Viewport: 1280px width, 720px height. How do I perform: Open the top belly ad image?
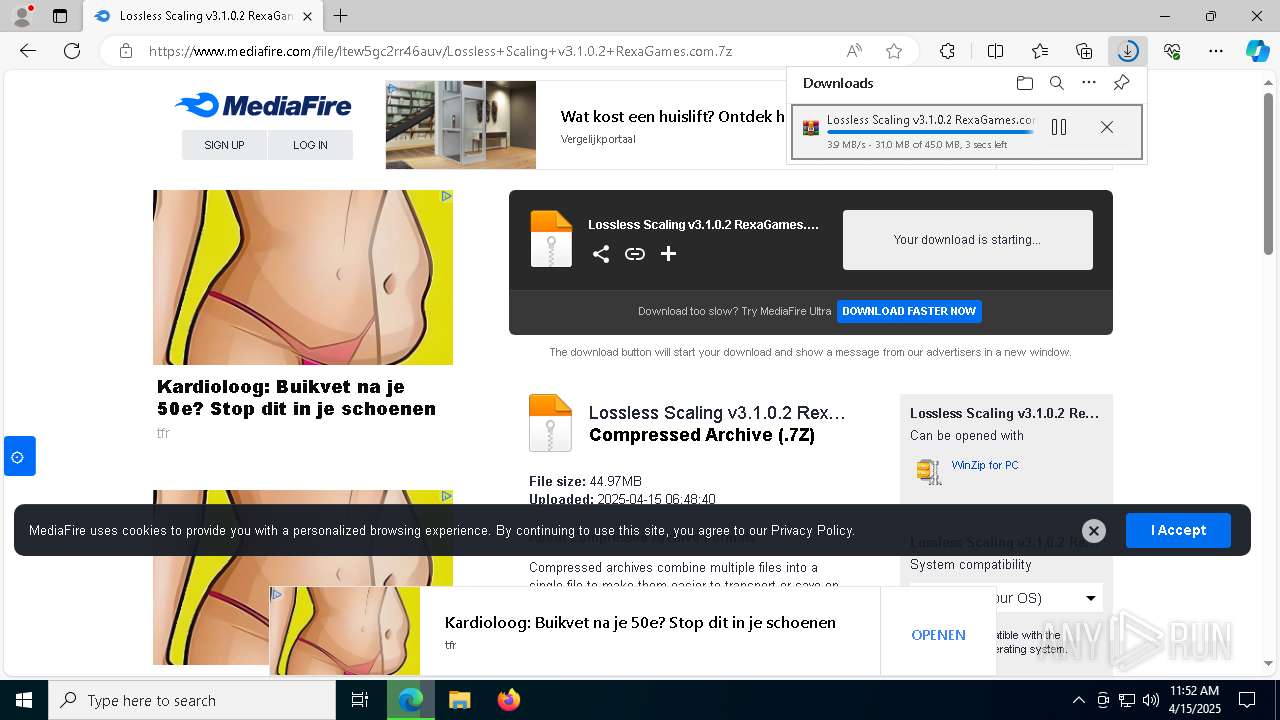[303, 278]
